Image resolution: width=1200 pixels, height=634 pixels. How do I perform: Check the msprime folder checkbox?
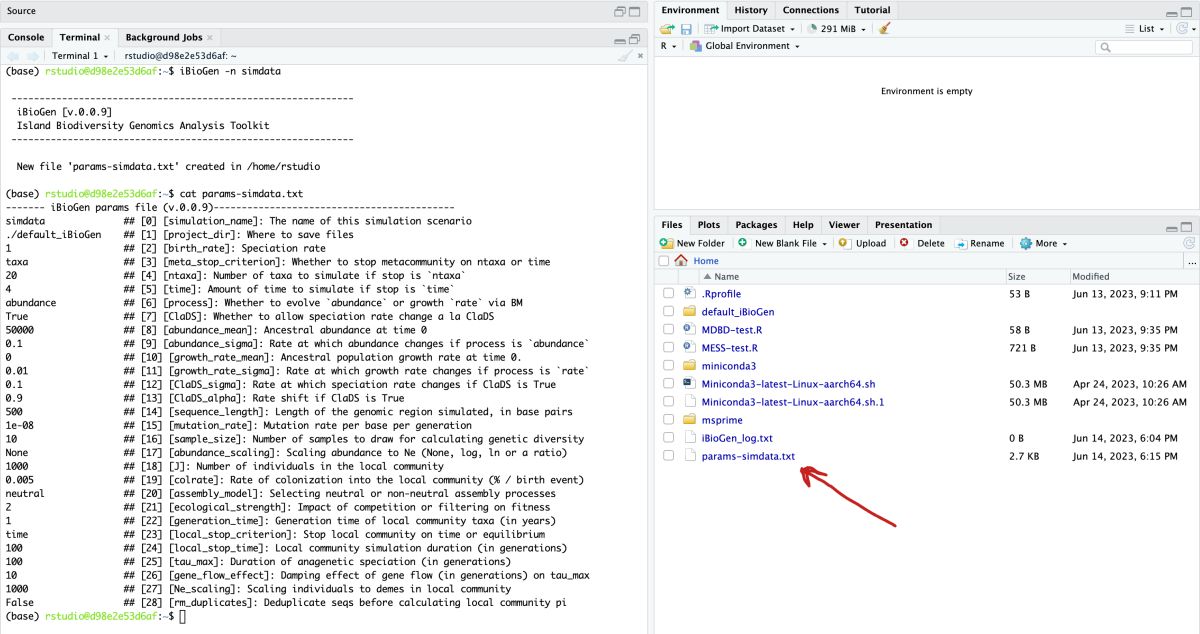point(668,420)
